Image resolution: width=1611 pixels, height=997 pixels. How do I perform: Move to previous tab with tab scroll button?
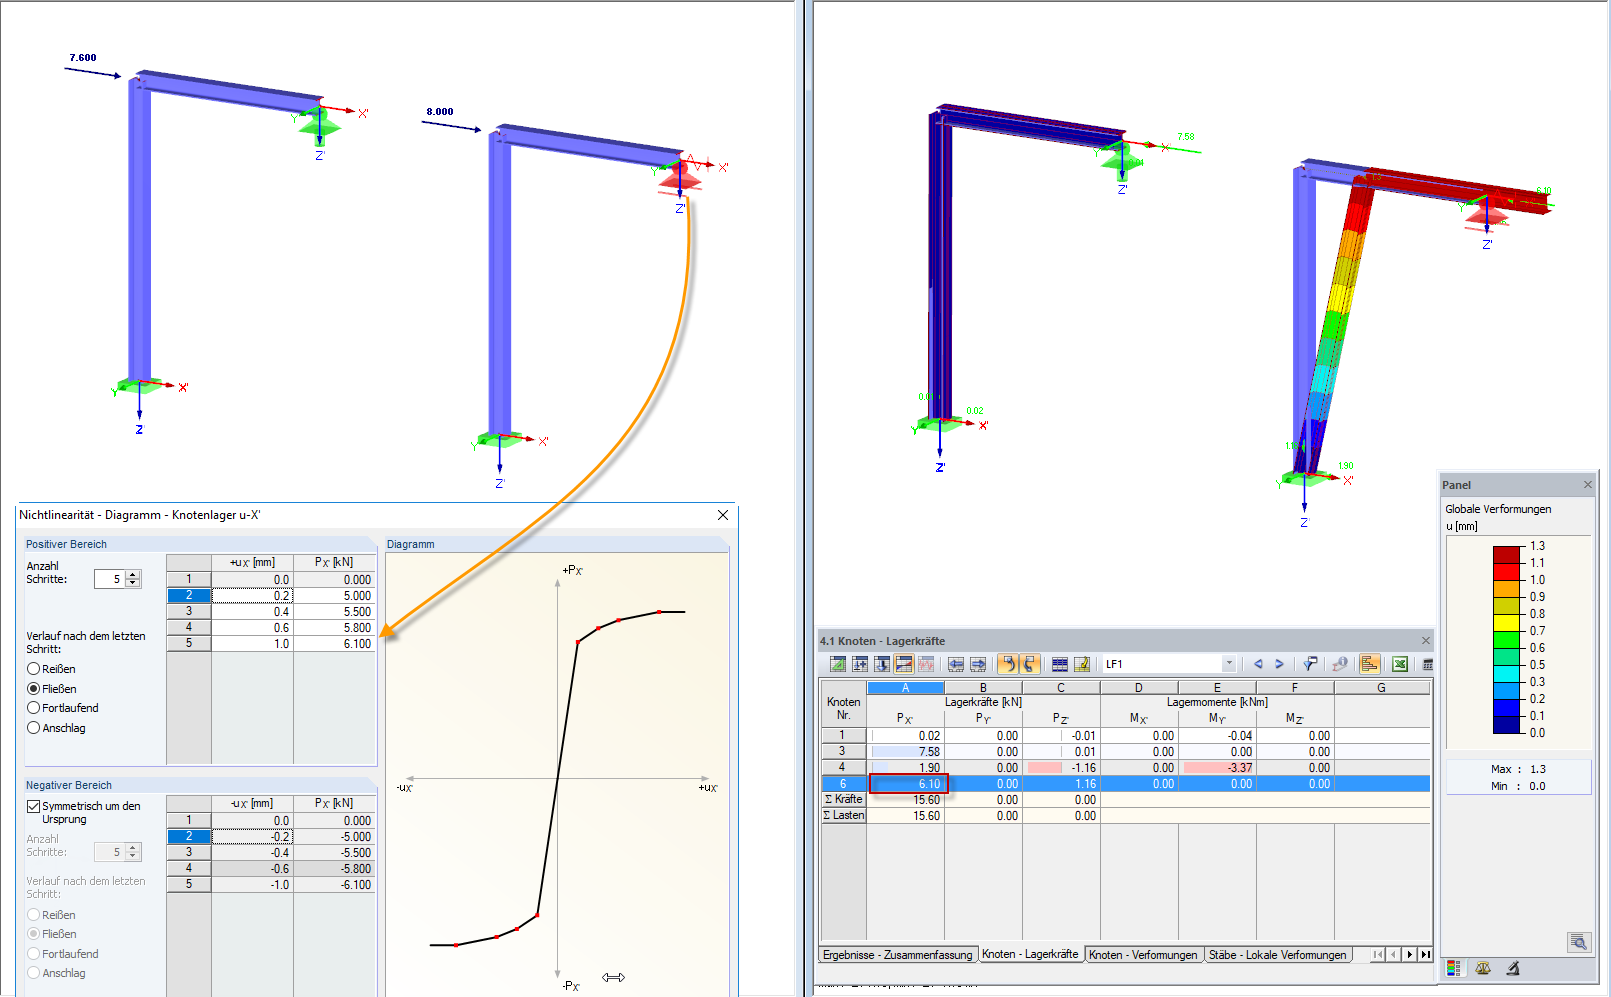pyautogui.click(x=1394, y=954)
